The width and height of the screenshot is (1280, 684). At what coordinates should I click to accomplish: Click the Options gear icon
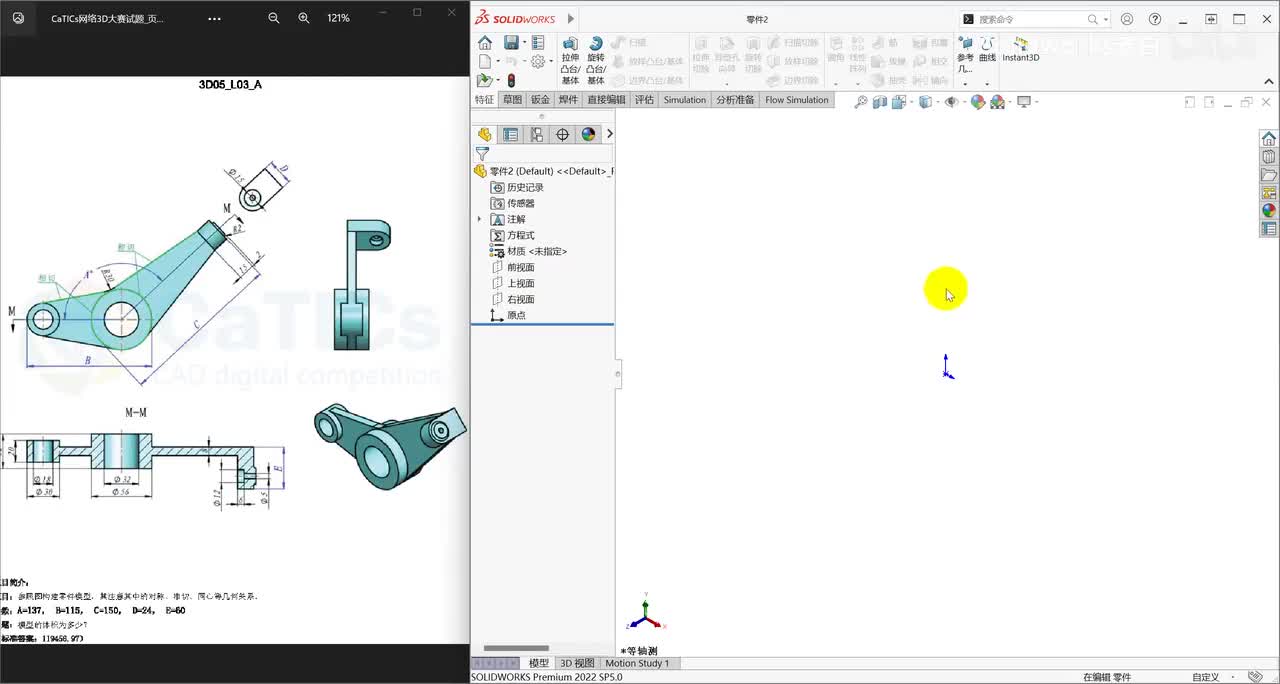click(538, 62)
